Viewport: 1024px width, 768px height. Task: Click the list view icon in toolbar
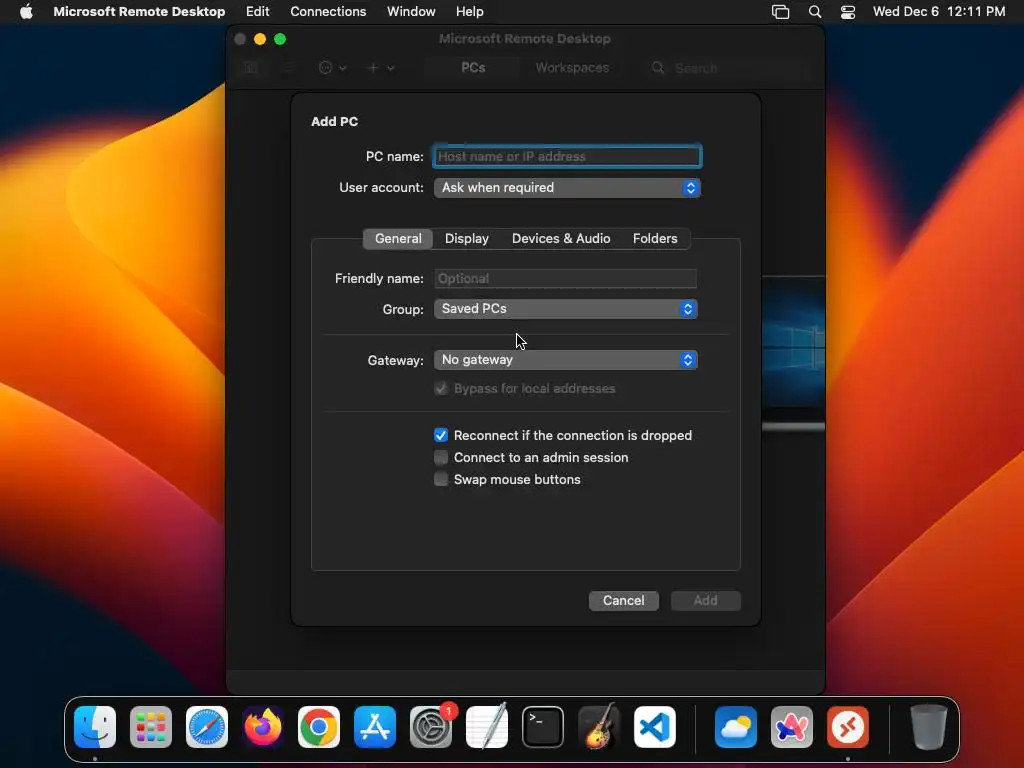click(x=287, y=68)
